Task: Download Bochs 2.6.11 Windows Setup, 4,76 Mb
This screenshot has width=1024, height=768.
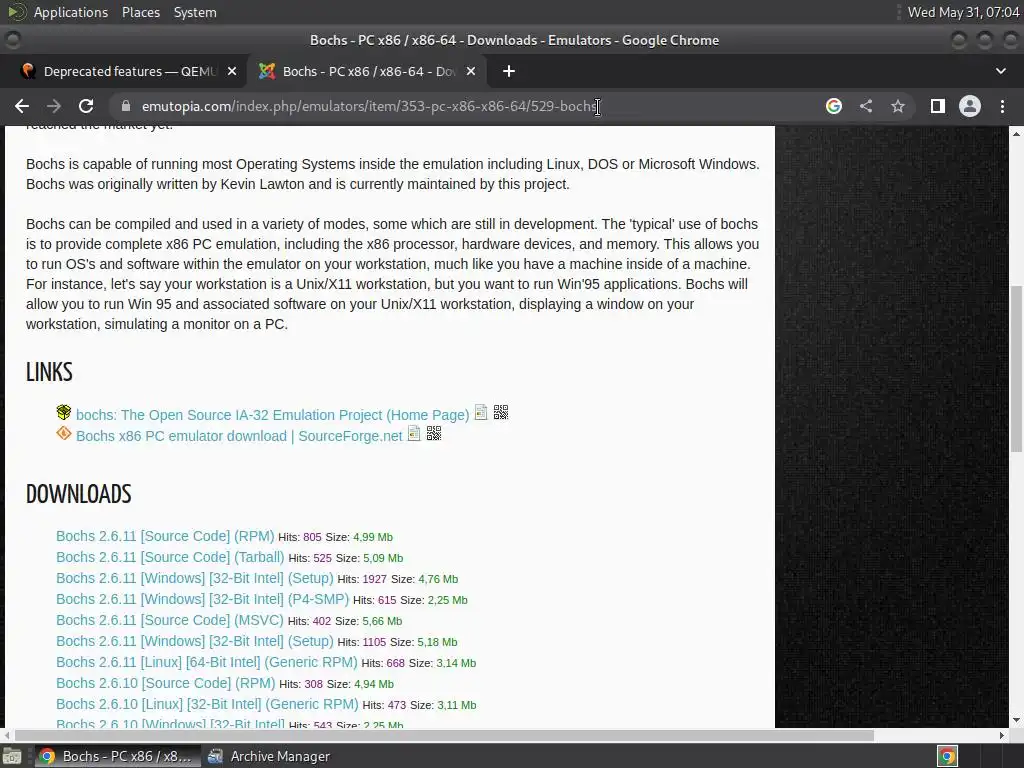Action: (195, 578)
